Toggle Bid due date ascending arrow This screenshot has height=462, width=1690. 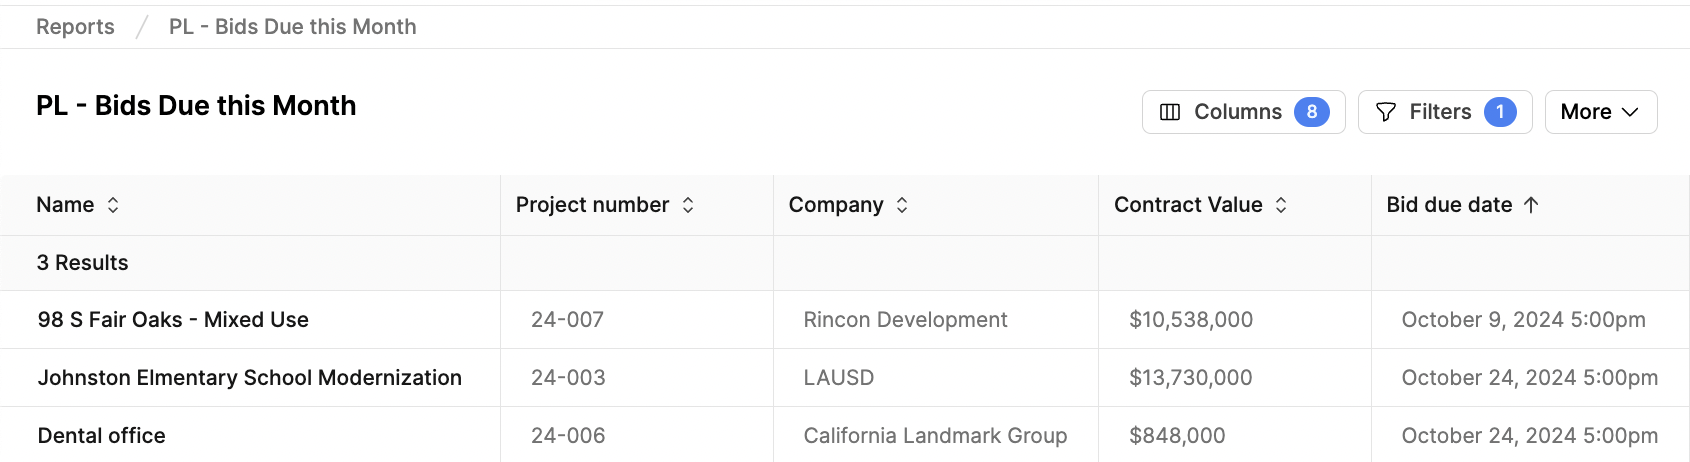1531,205
